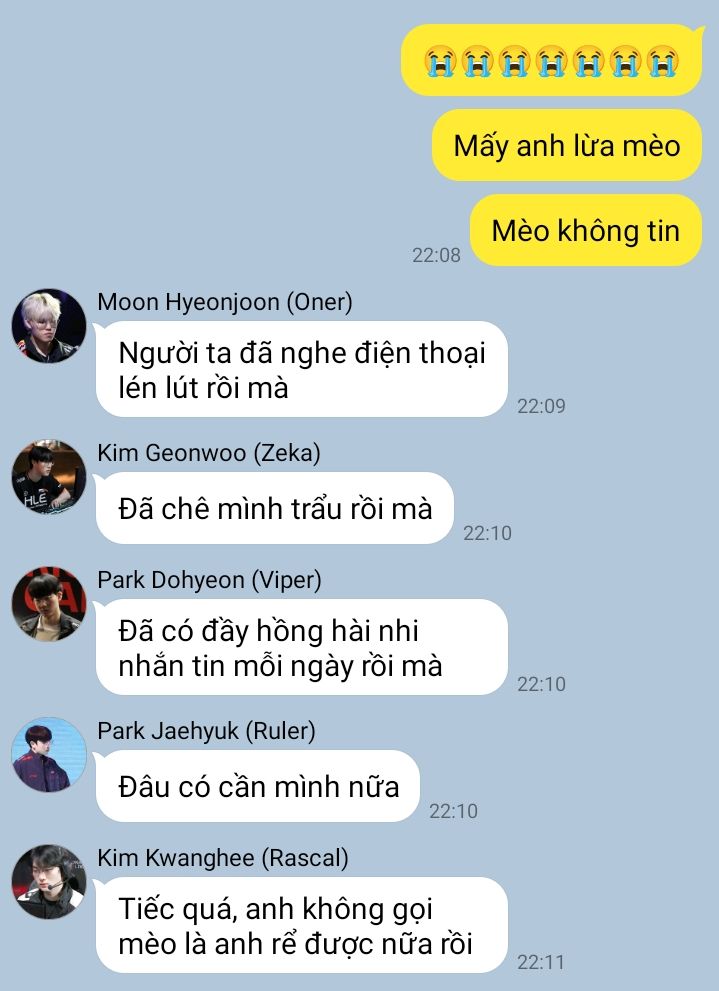Open Kim Kwanghee (Rascal) profile picture
Screen dimensions: 719x991
tap(49, 882)
